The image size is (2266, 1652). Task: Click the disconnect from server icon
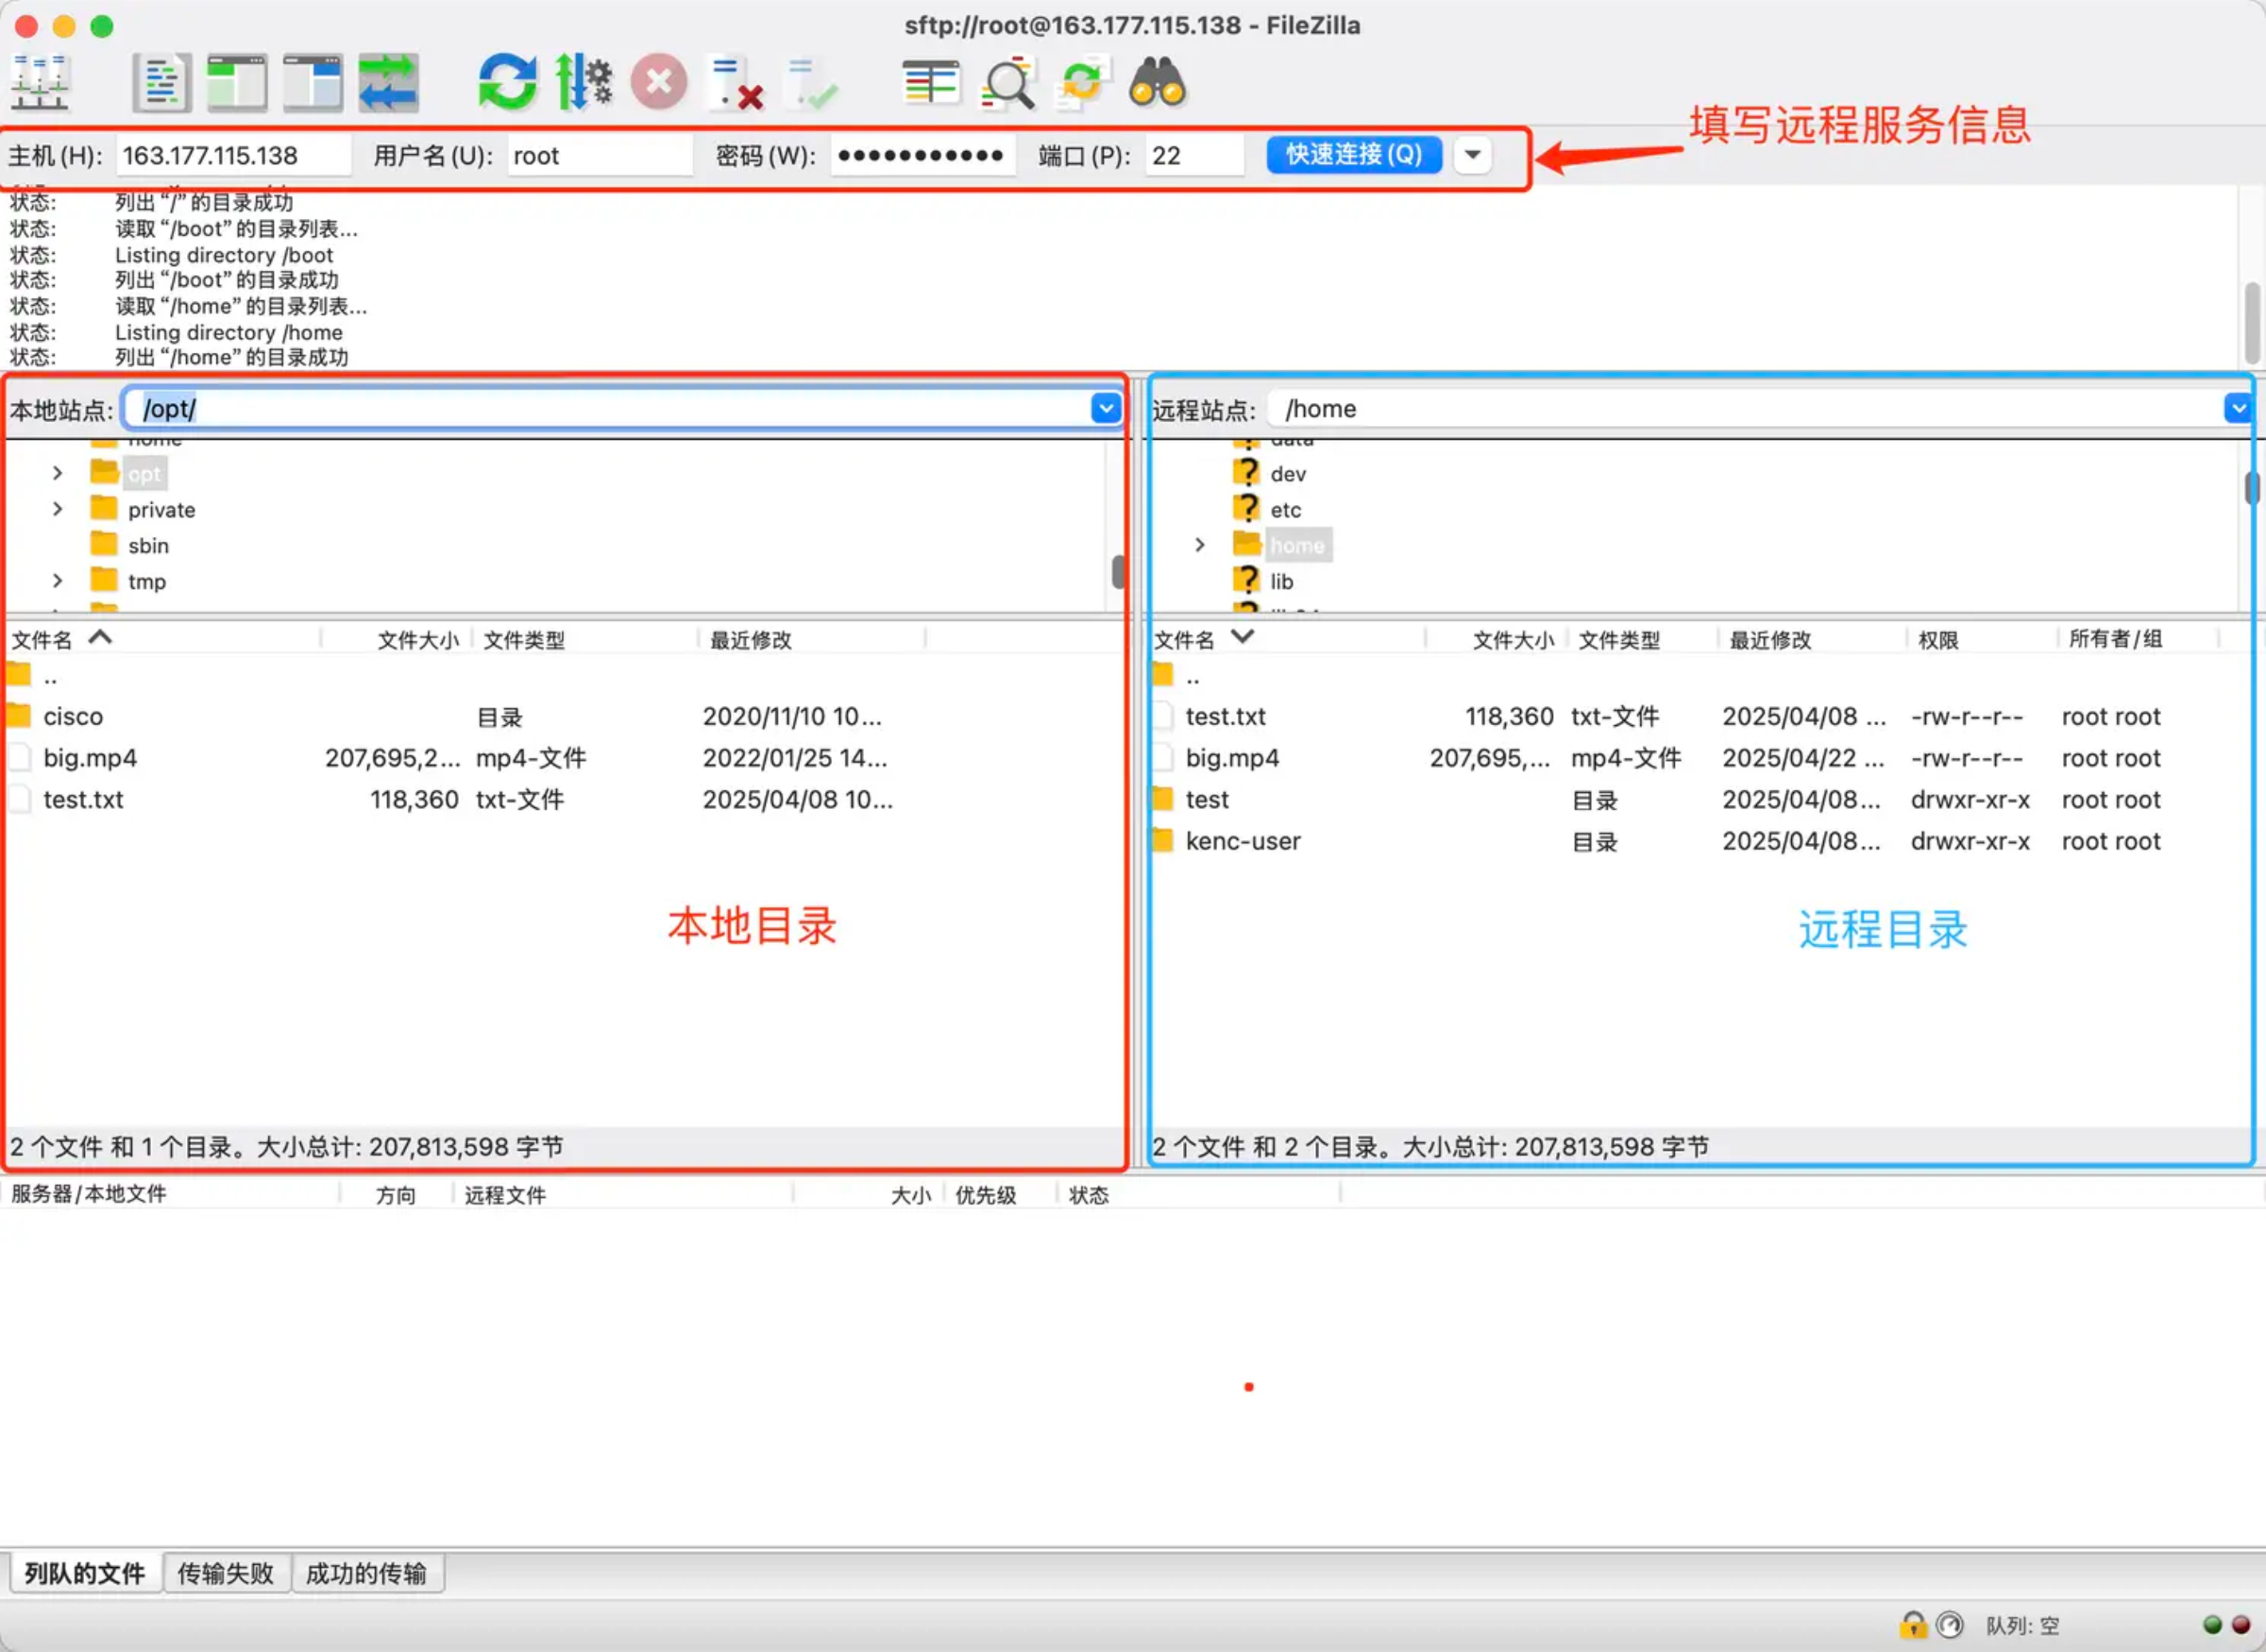735,82
